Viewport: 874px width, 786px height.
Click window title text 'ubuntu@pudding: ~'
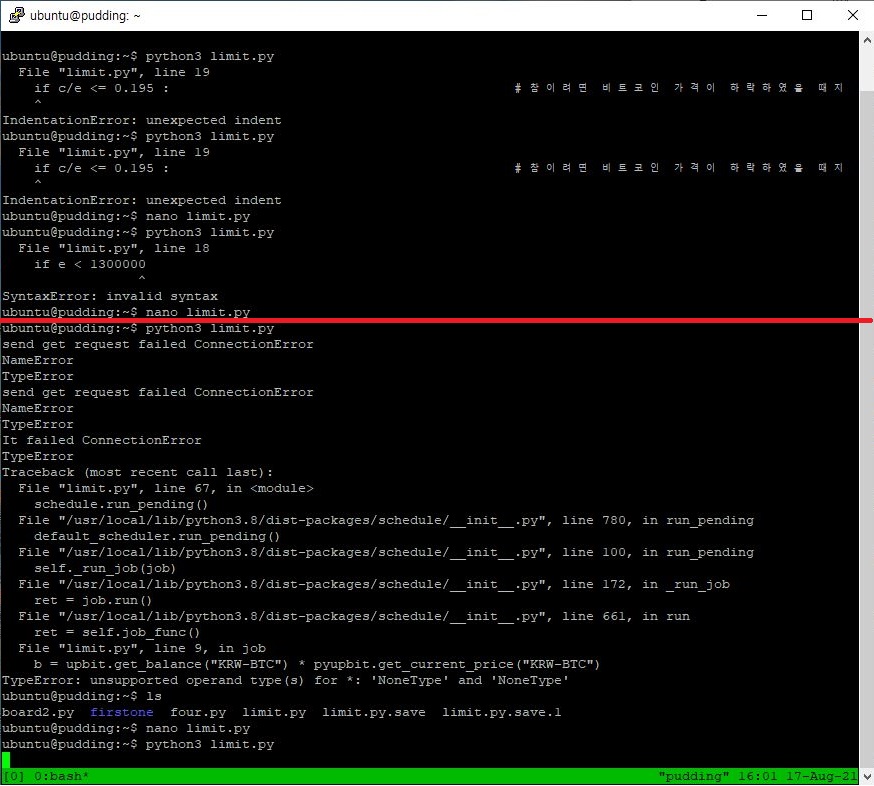[x=85, y=16]
